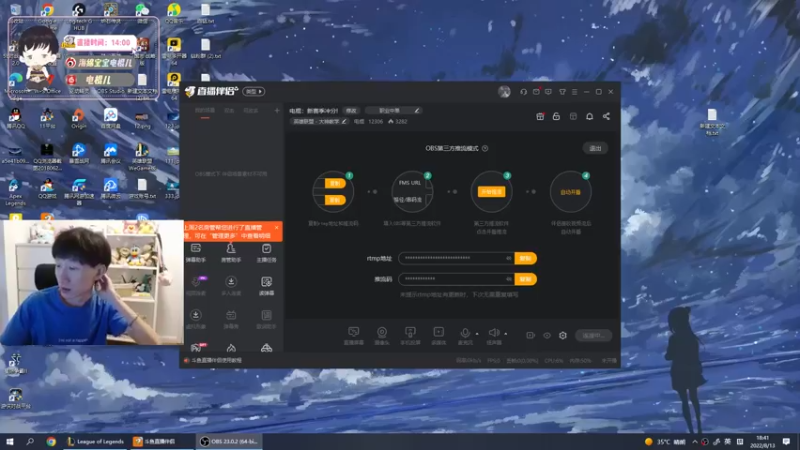Add multimedia source
The height and width of the screenshot is (450, 800).
(x=439, y=336)
